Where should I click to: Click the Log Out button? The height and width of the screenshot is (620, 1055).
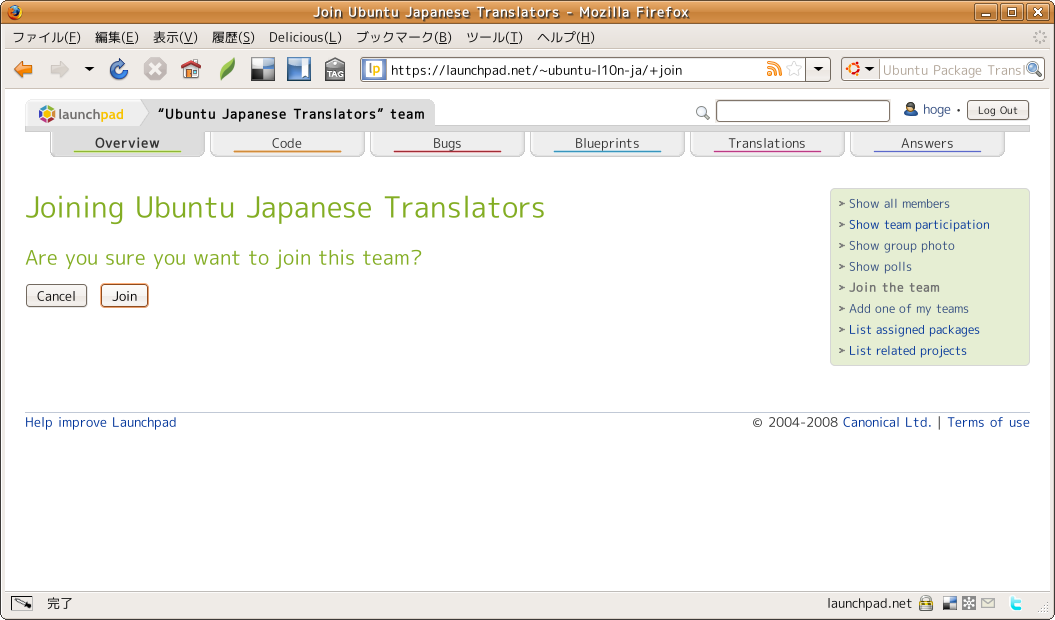click(998, 110)
